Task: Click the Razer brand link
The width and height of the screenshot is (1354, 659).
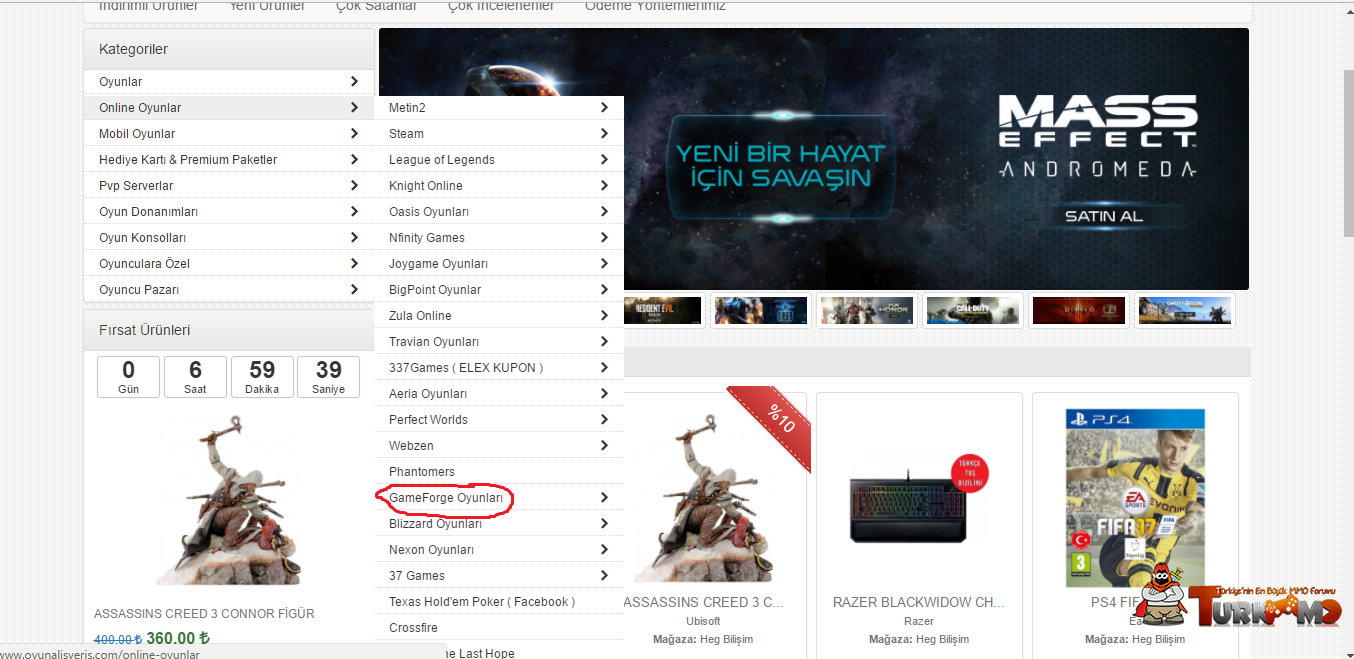Action: (x=919, y=621)
